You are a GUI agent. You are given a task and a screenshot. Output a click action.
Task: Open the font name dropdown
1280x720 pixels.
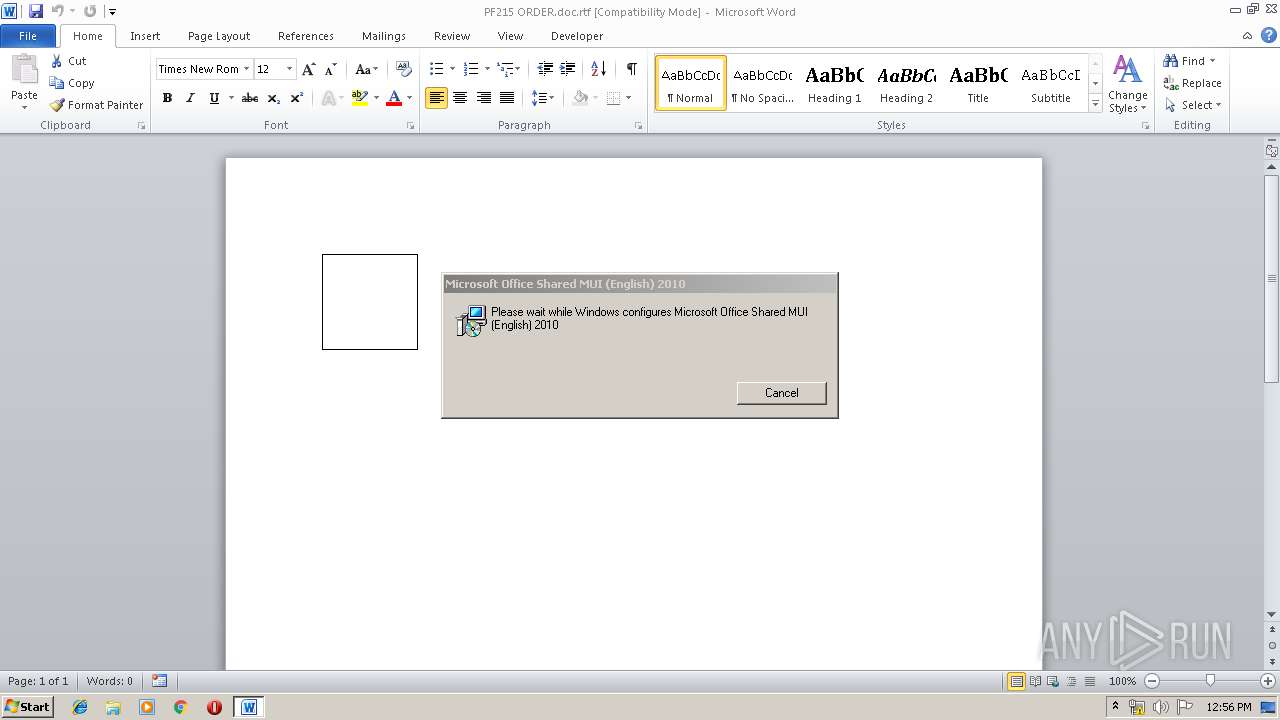[247, 69]
